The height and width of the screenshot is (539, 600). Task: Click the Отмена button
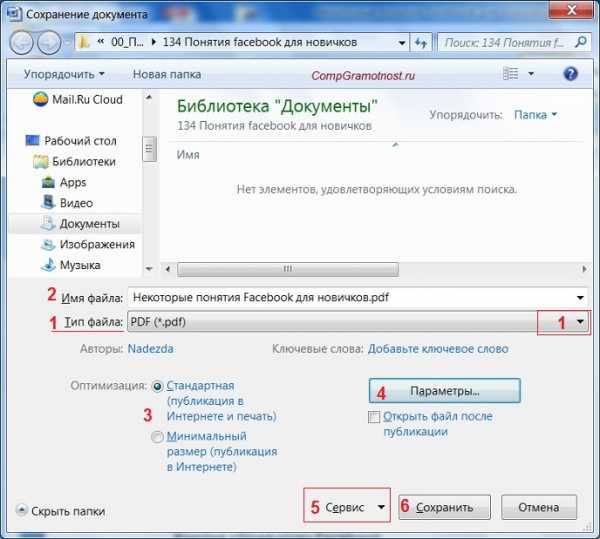click(539, 507)
